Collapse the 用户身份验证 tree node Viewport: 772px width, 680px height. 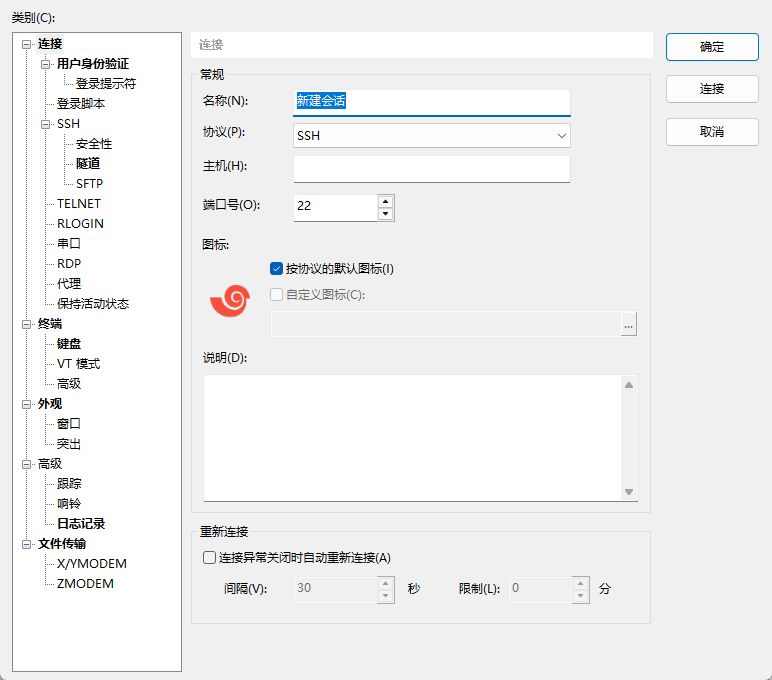[45, 64]
